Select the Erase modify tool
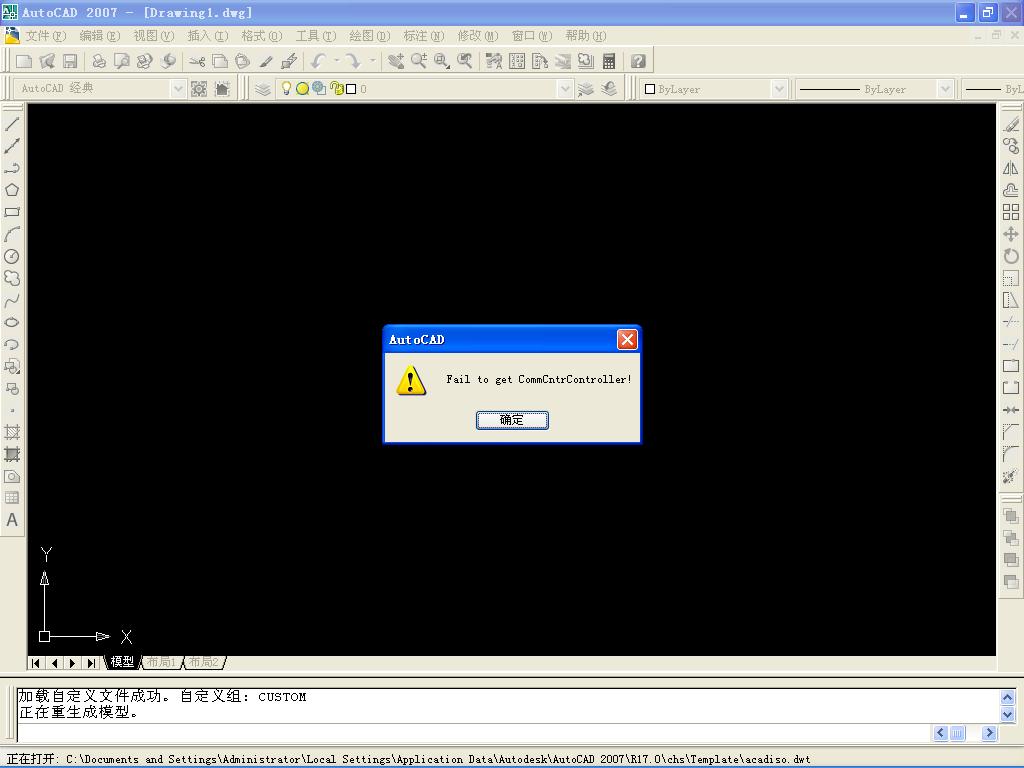 pos(1011,124)
